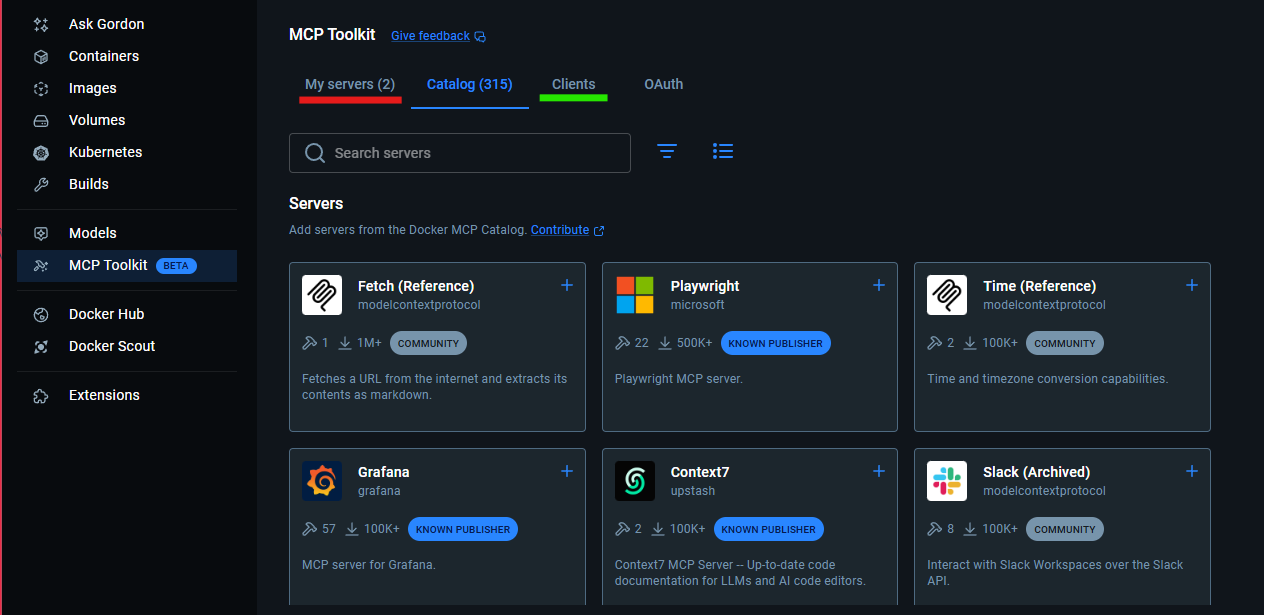This screenshot has height=615, width=1264.
Task: Click the Grafana logo
Action: click(x=322, y=481)
